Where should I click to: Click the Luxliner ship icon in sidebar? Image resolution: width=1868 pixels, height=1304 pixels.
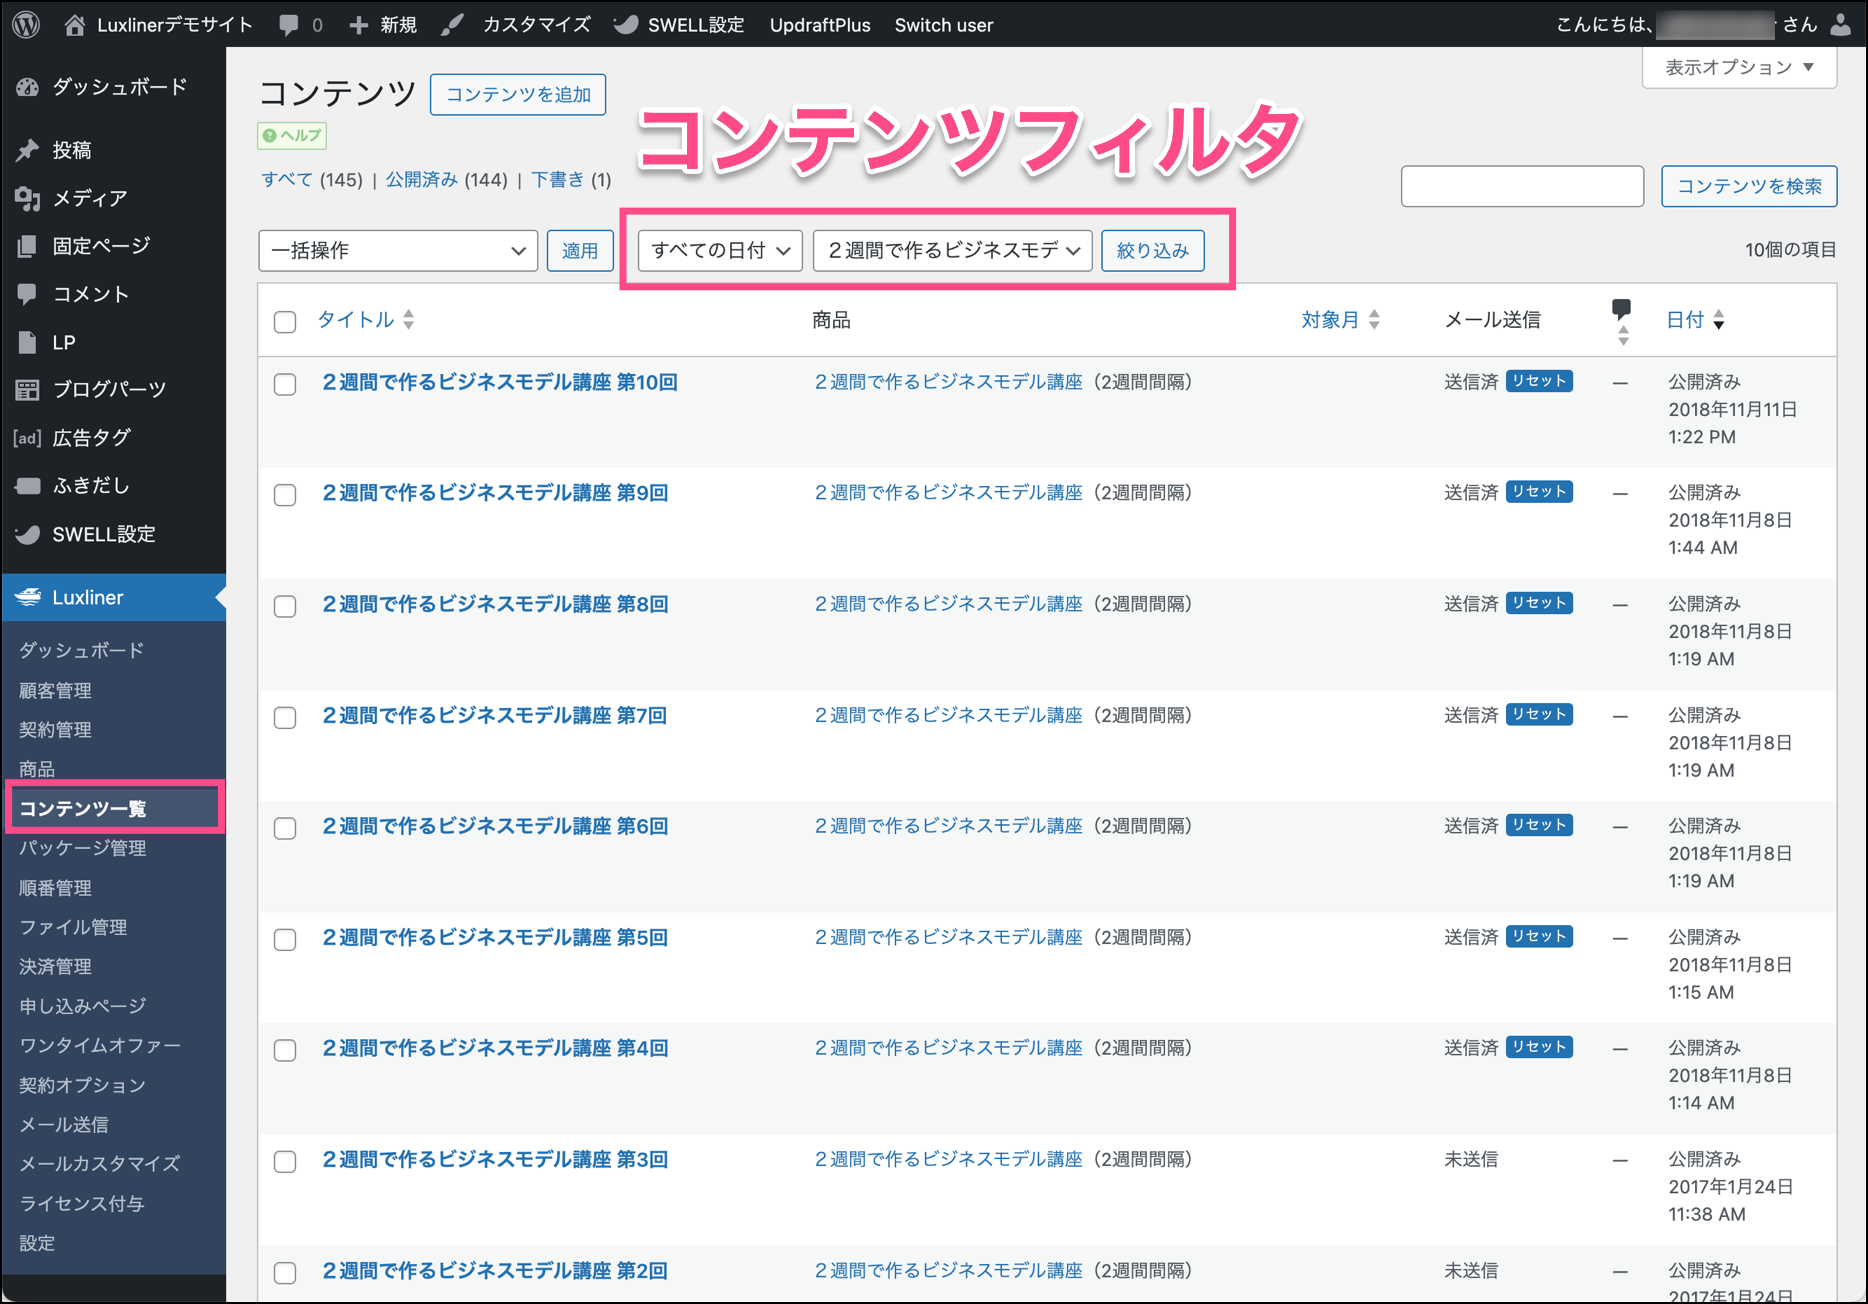(28, 597)
